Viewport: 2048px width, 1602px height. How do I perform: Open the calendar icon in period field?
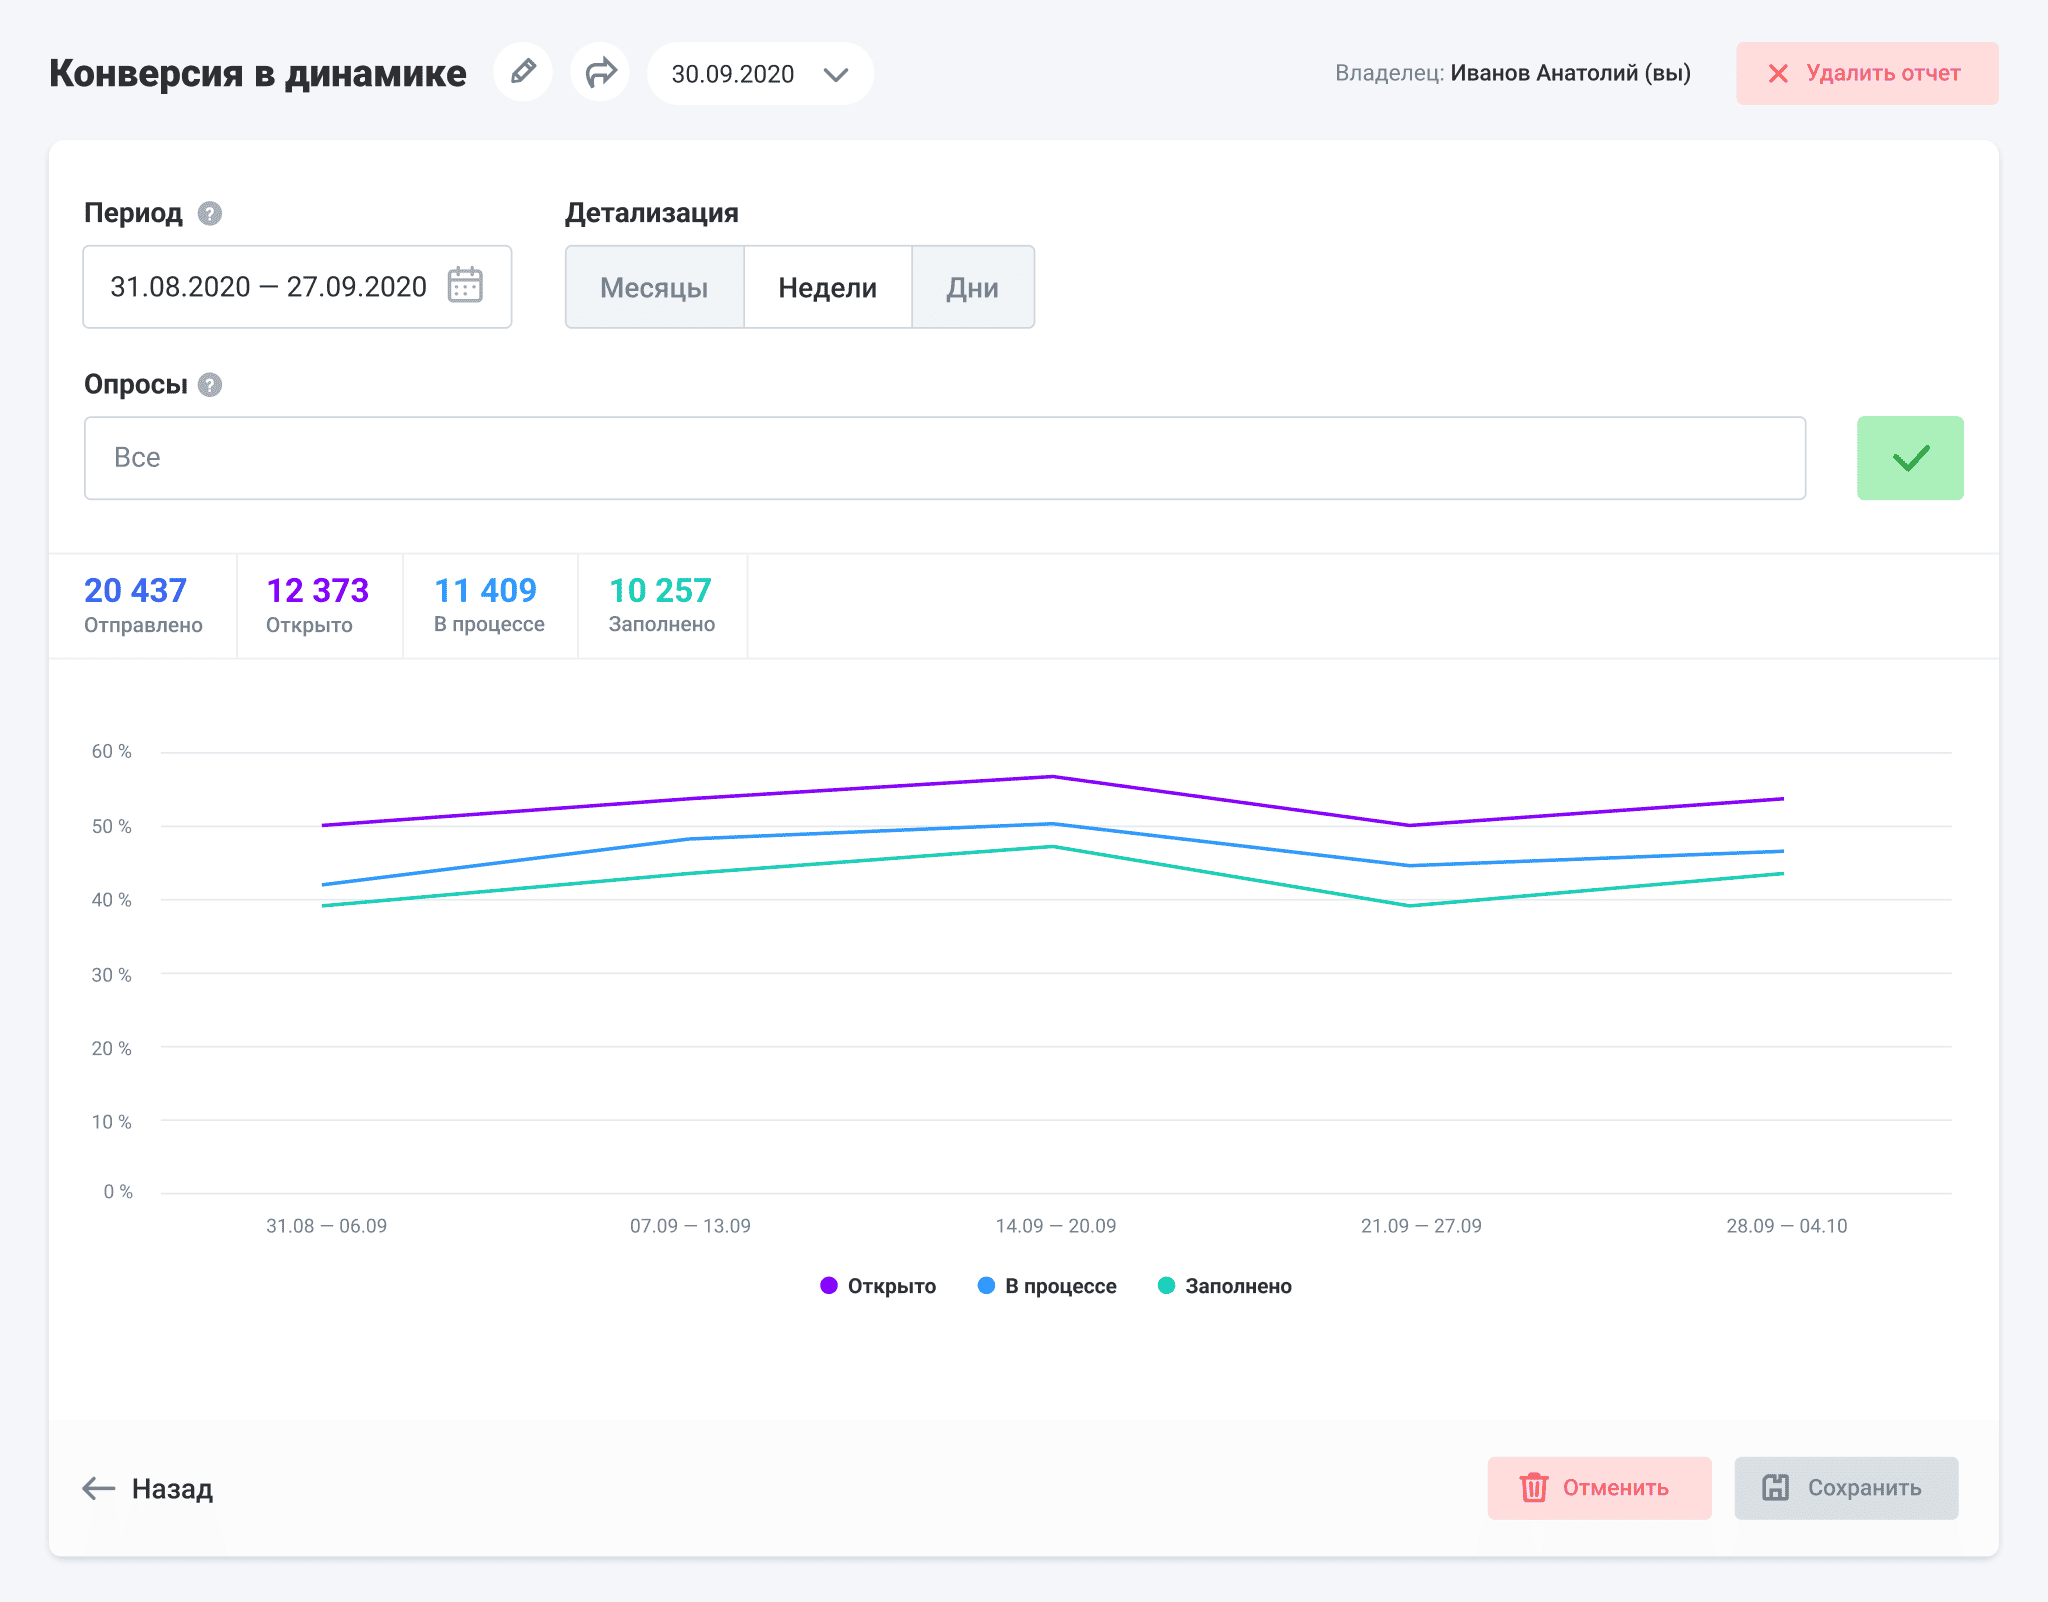click(x=465, y=286)
